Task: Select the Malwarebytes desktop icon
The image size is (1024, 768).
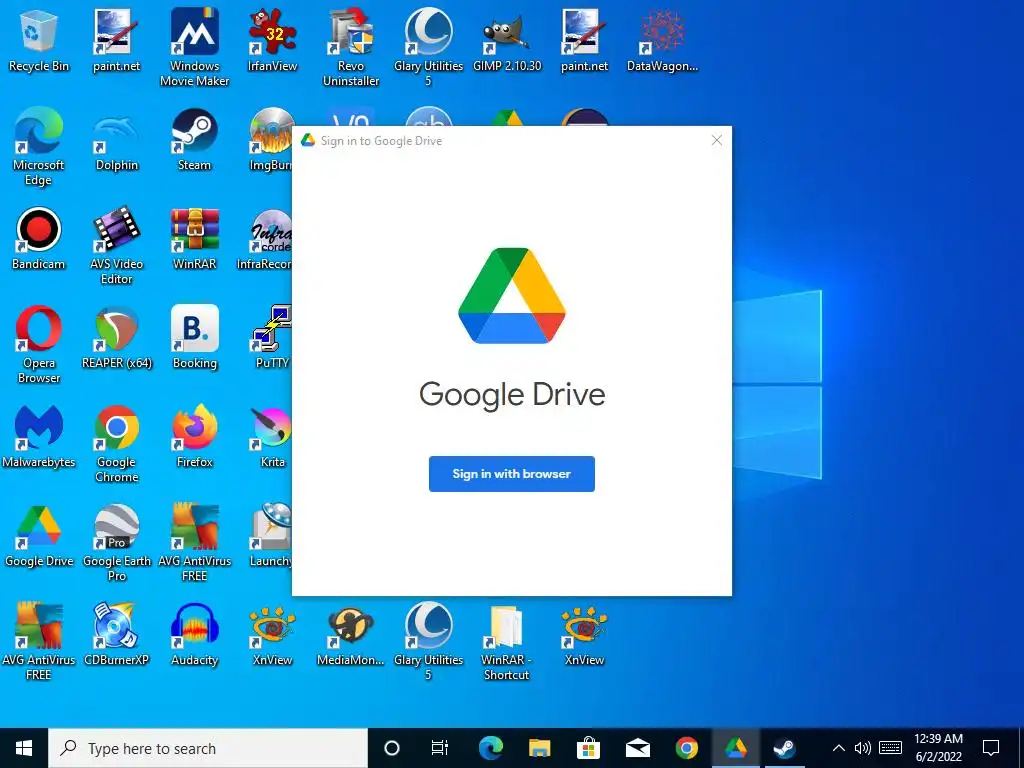Action: click(39, 437)
